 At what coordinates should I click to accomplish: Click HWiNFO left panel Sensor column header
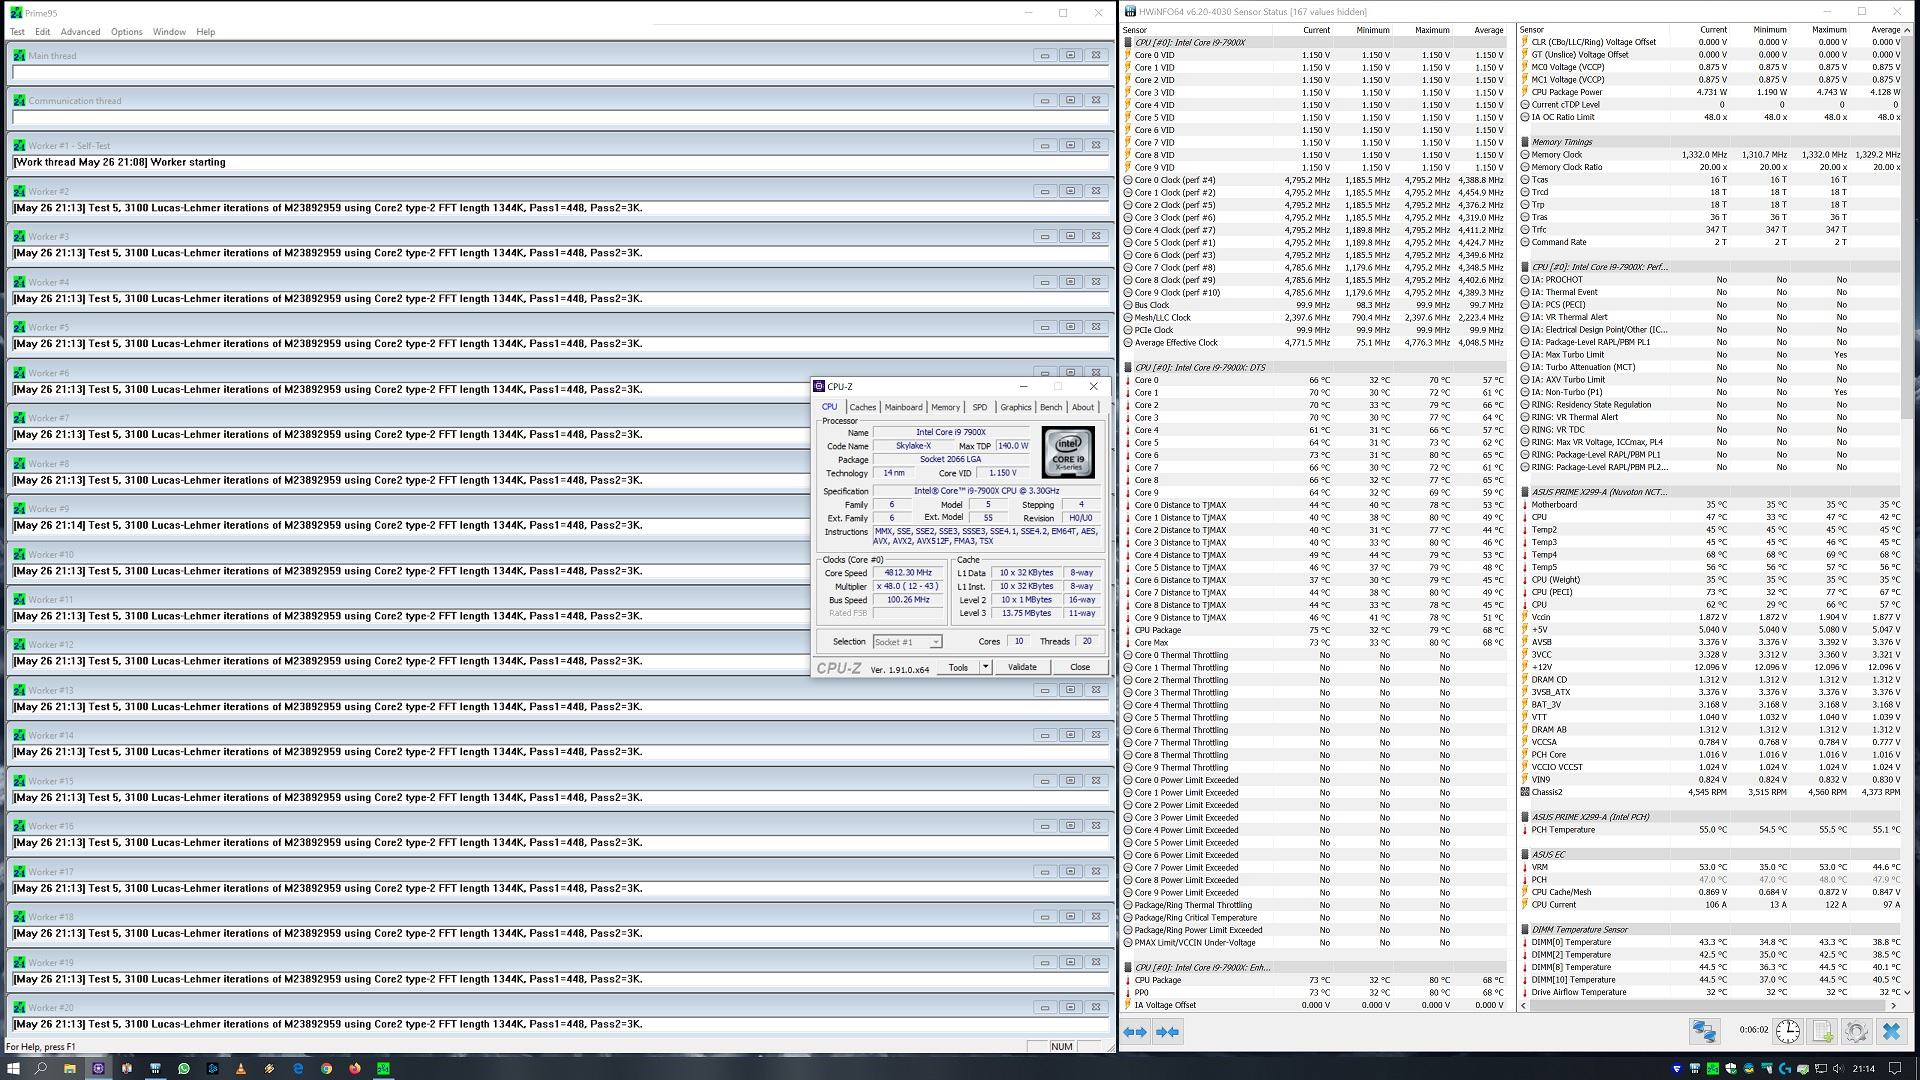click(x=1195, y=30)
